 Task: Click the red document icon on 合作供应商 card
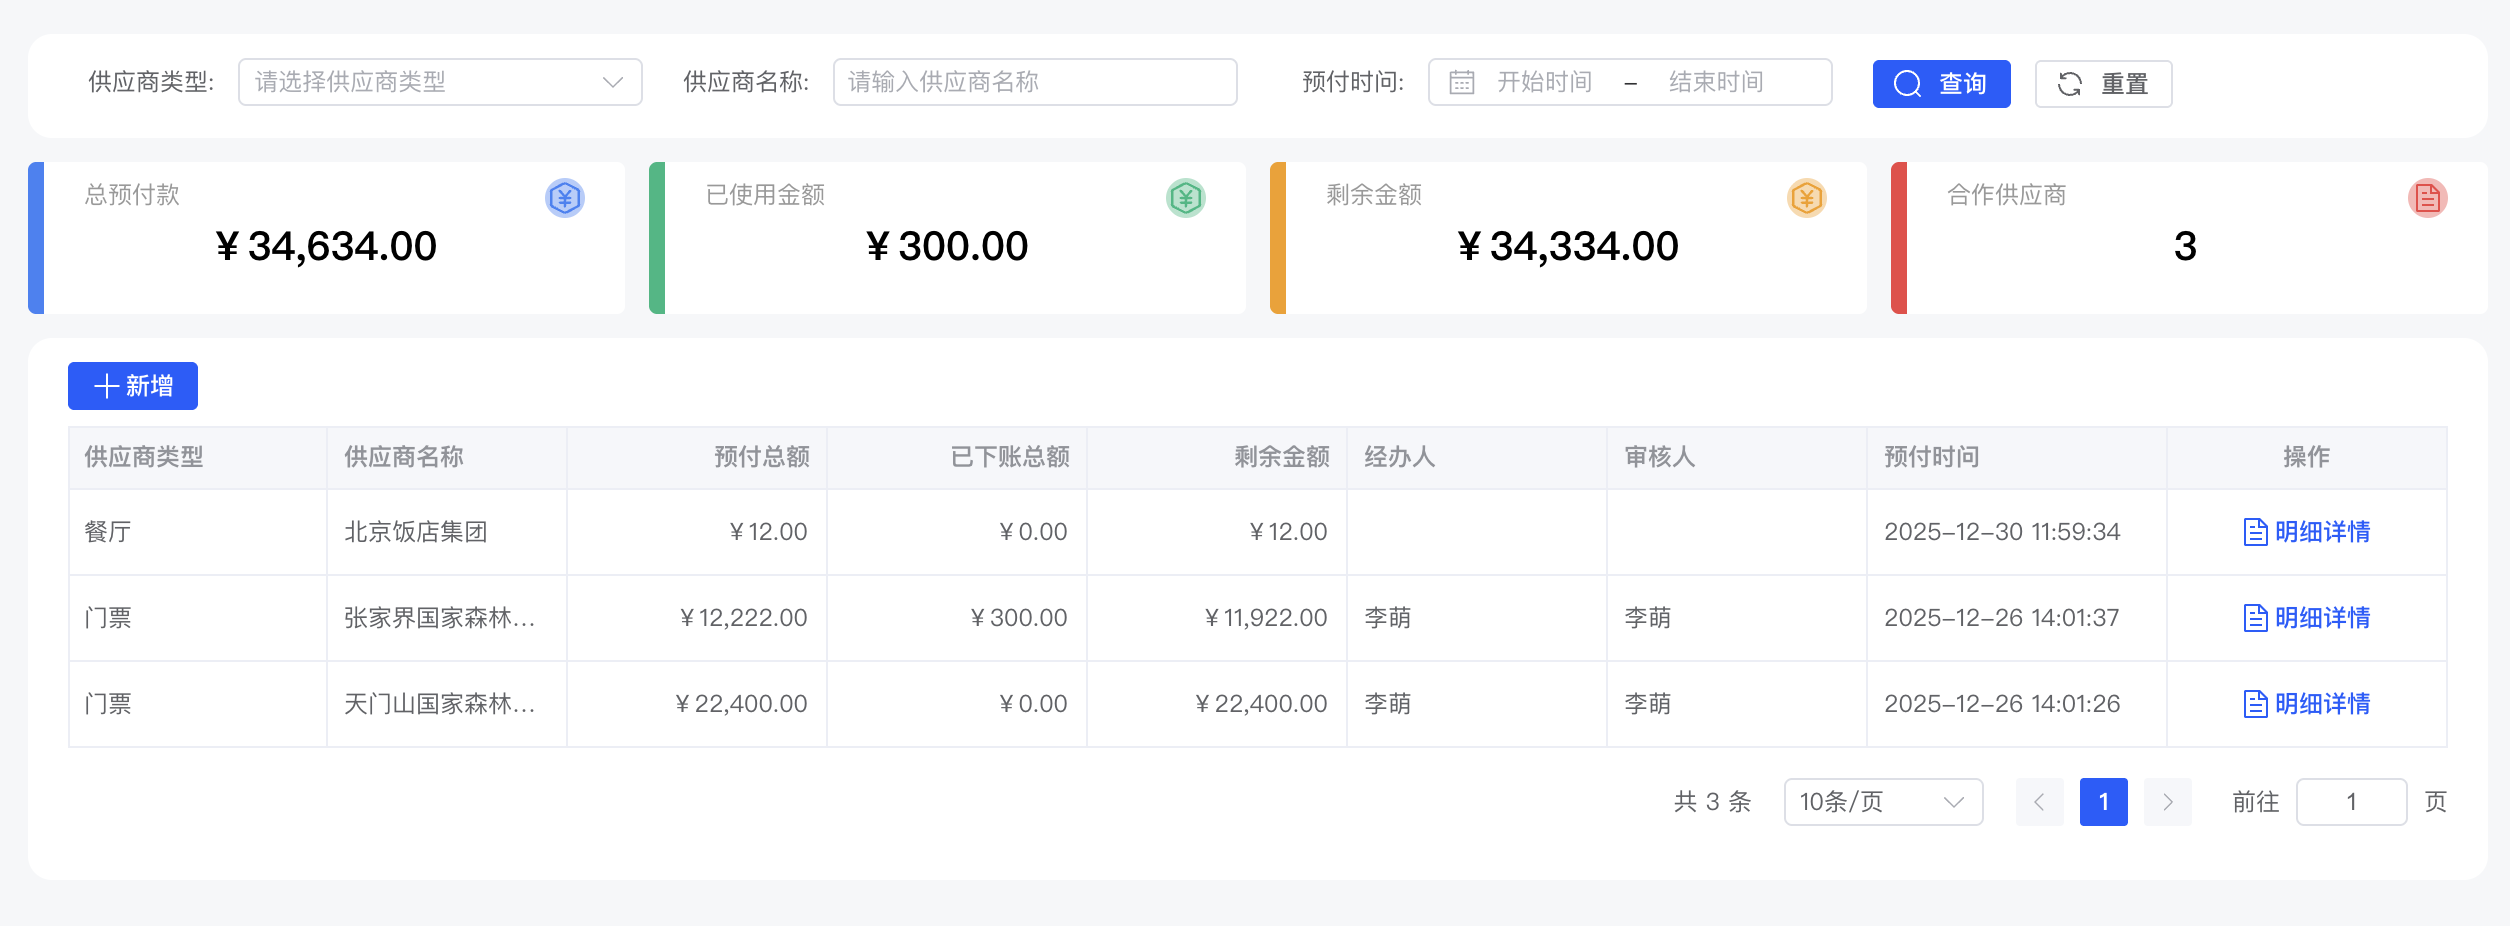tap(2427, 198)
